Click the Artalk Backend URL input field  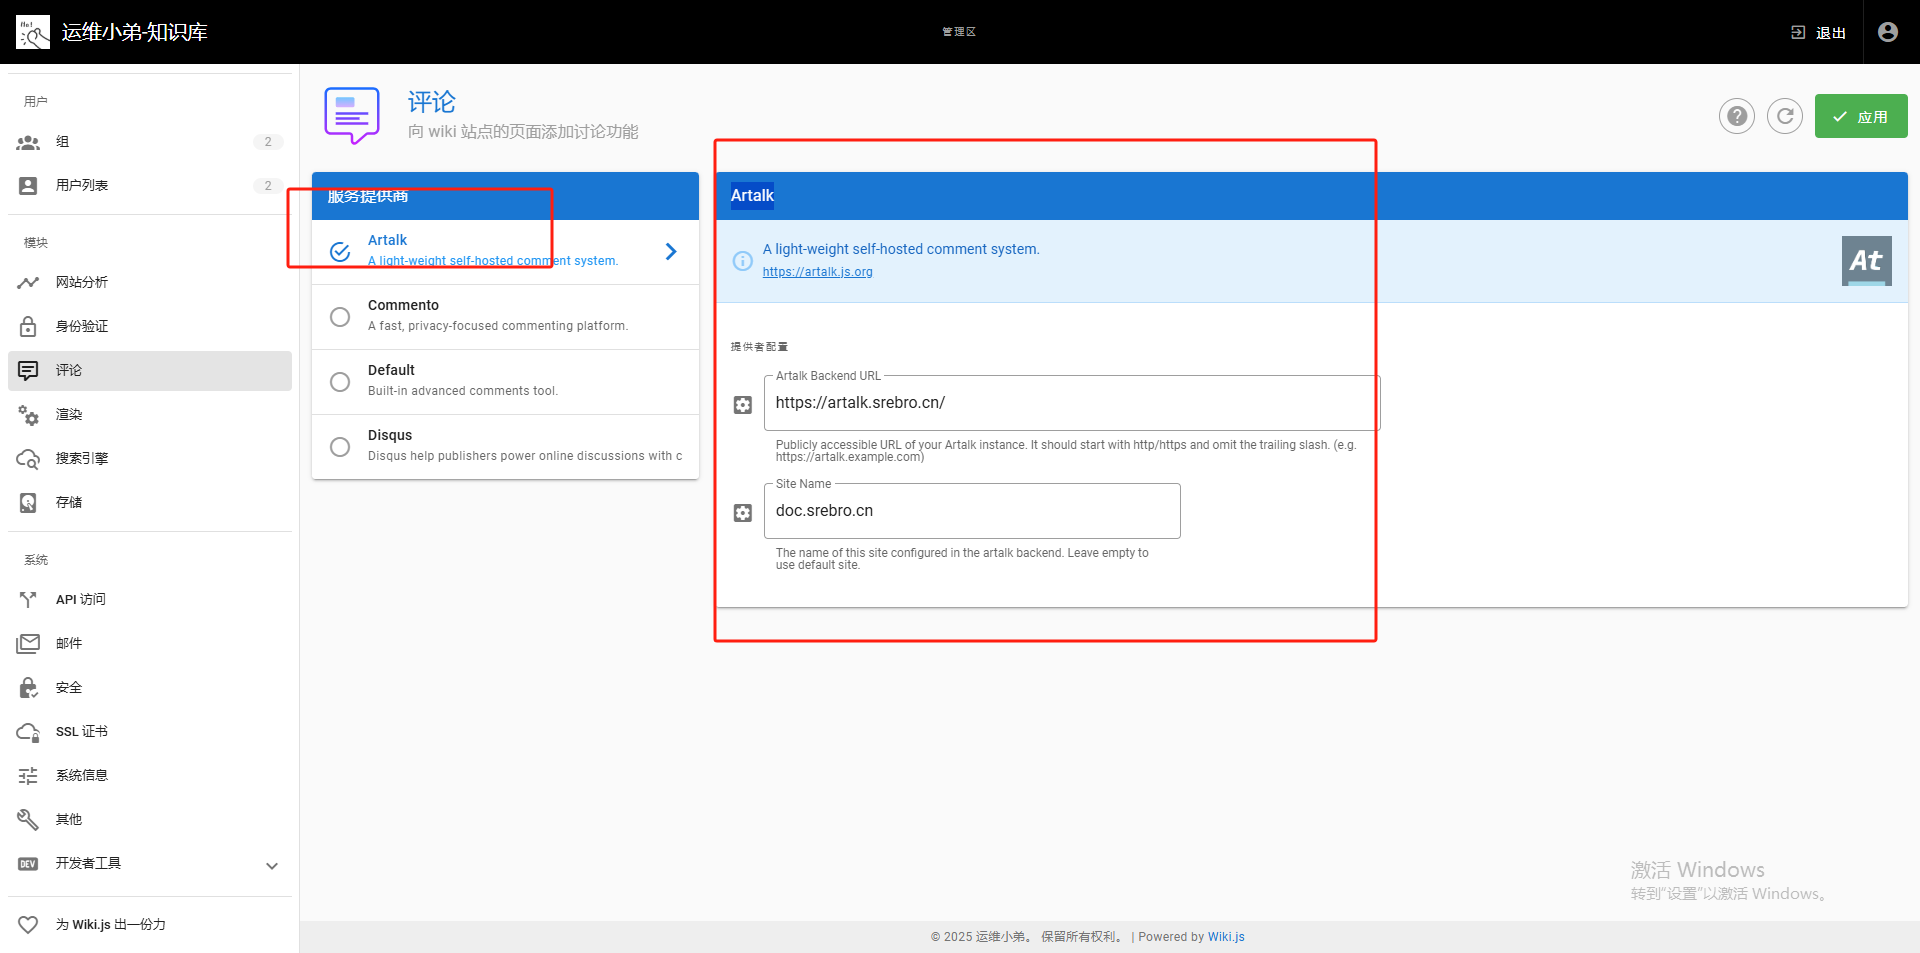pyautogui.click(x=1072, y=403)
